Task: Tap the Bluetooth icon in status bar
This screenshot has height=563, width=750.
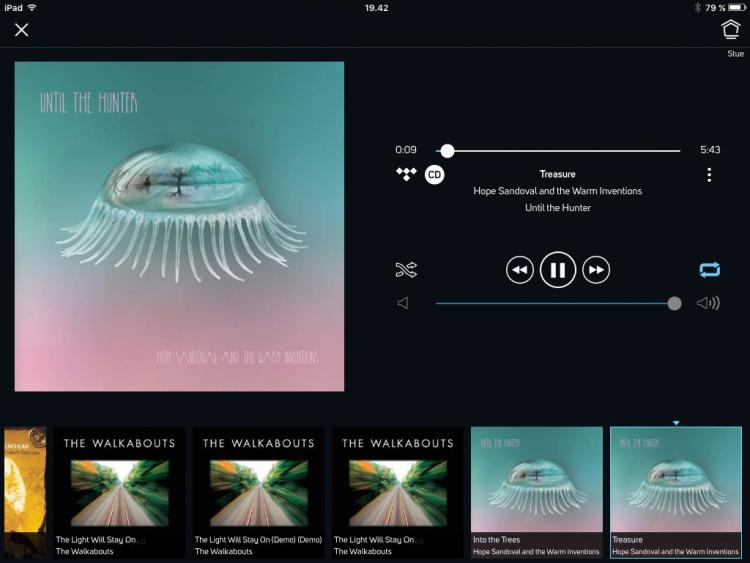Action: coord(697,7)
